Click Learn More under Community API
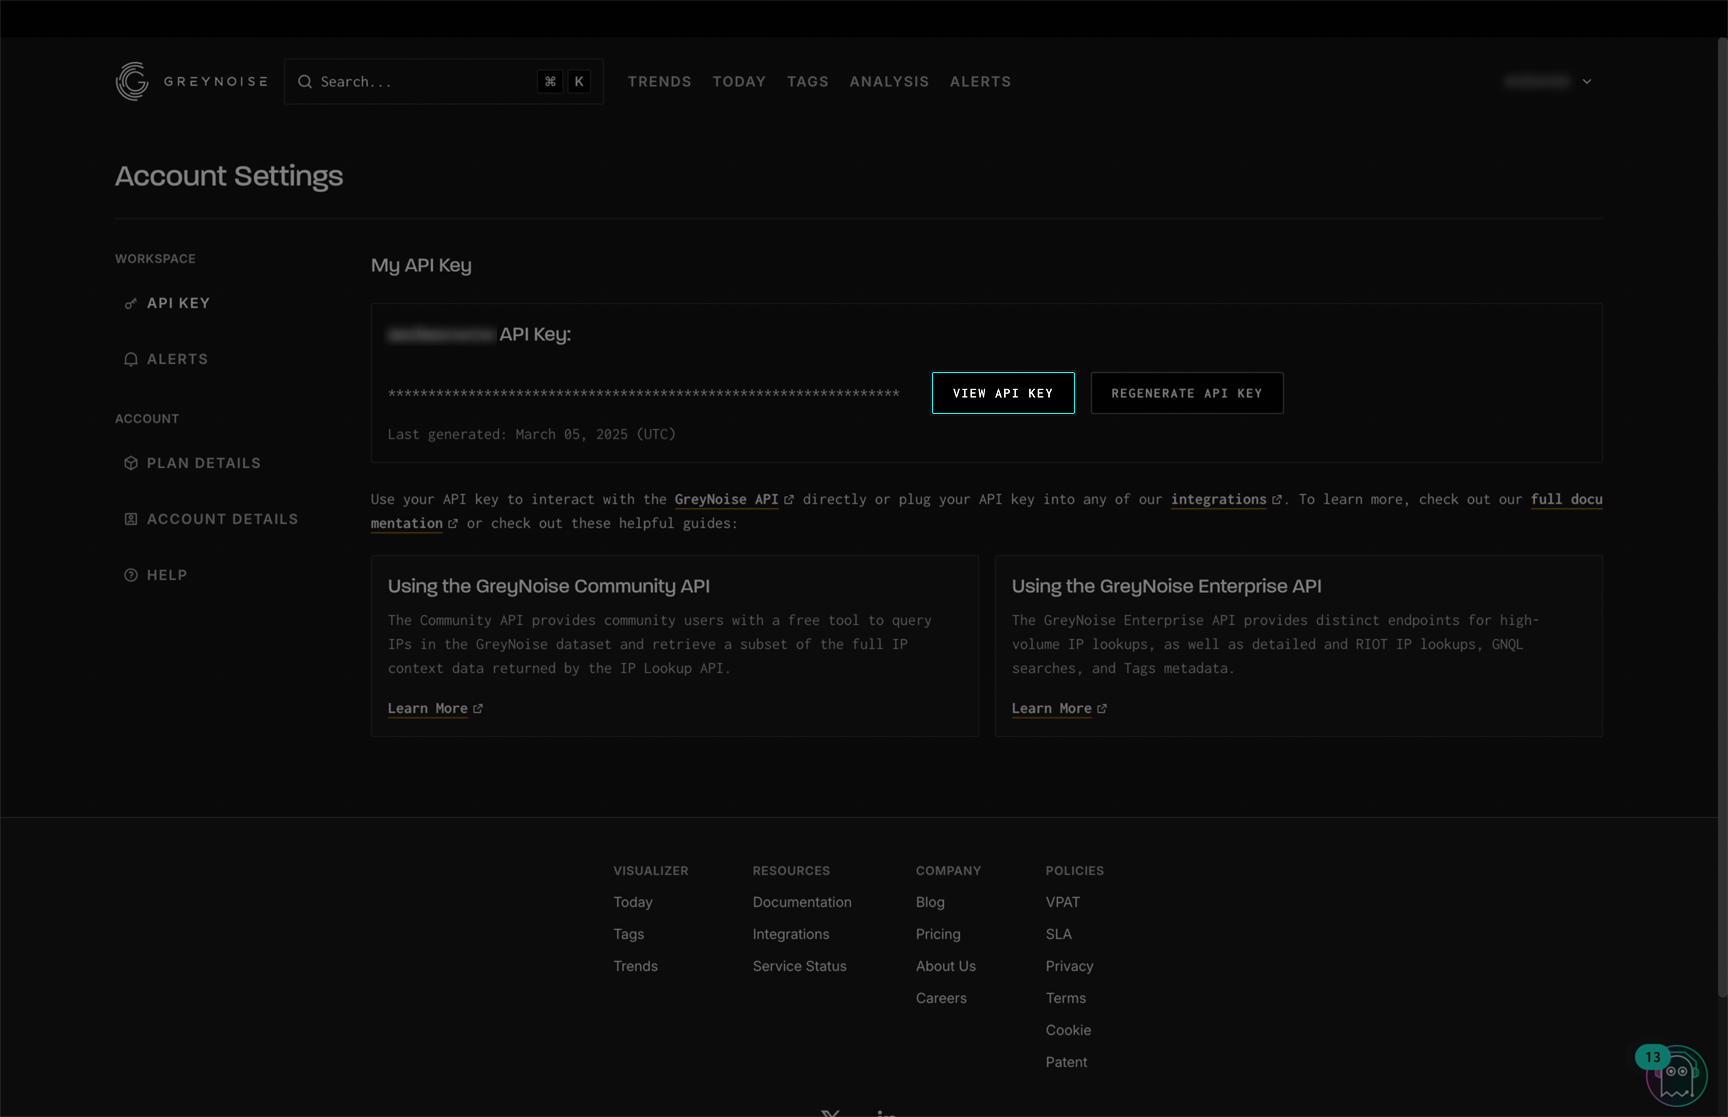Viewport: 1728px width, 1117px height. (x=428, y=708)
